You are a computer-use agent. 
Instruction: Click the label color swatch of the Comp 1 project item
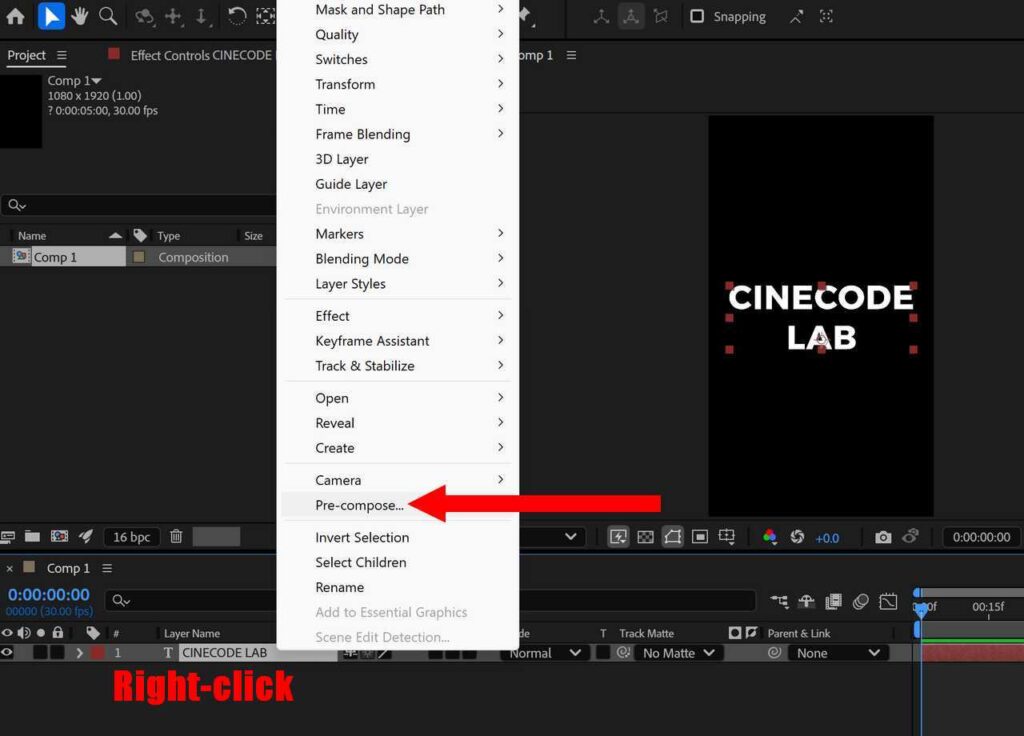tap(138, 257)
